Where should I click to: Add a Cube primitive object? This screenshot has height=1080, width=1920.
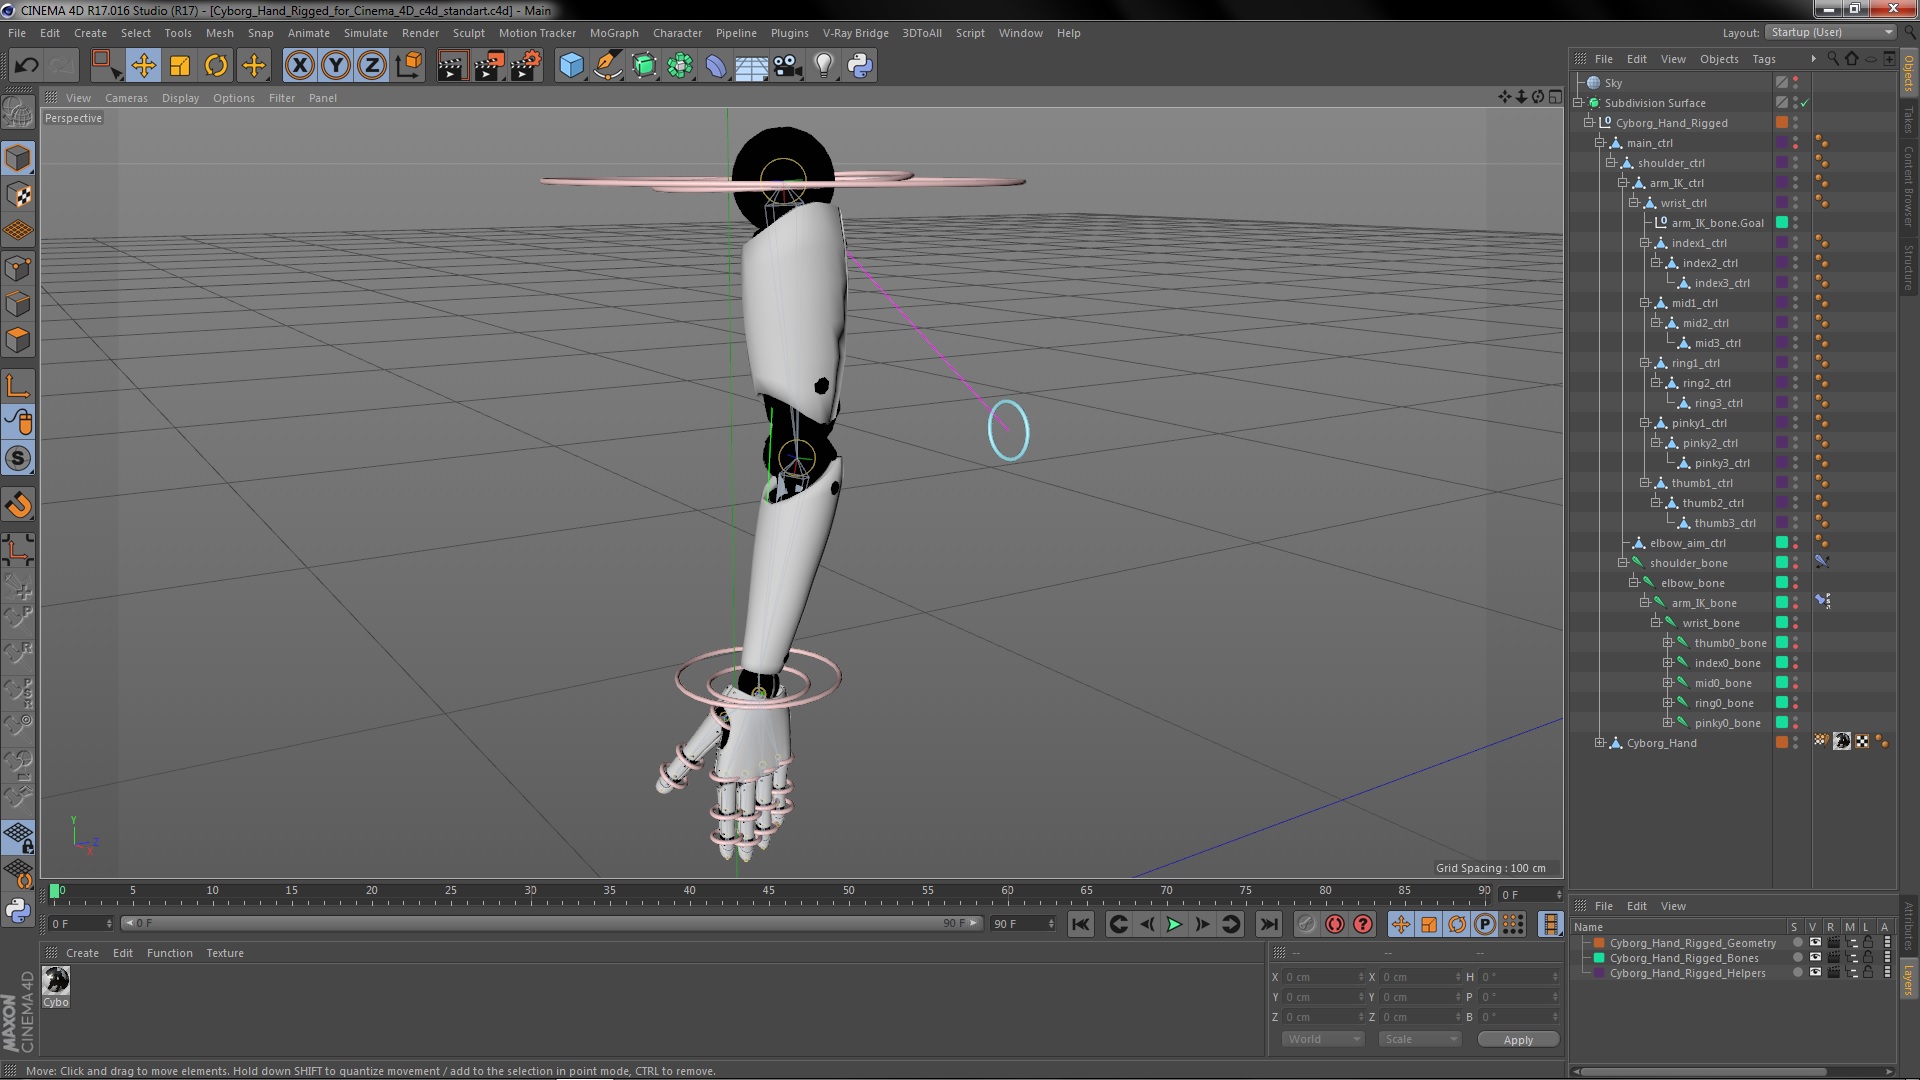click(x=571, y=66)
